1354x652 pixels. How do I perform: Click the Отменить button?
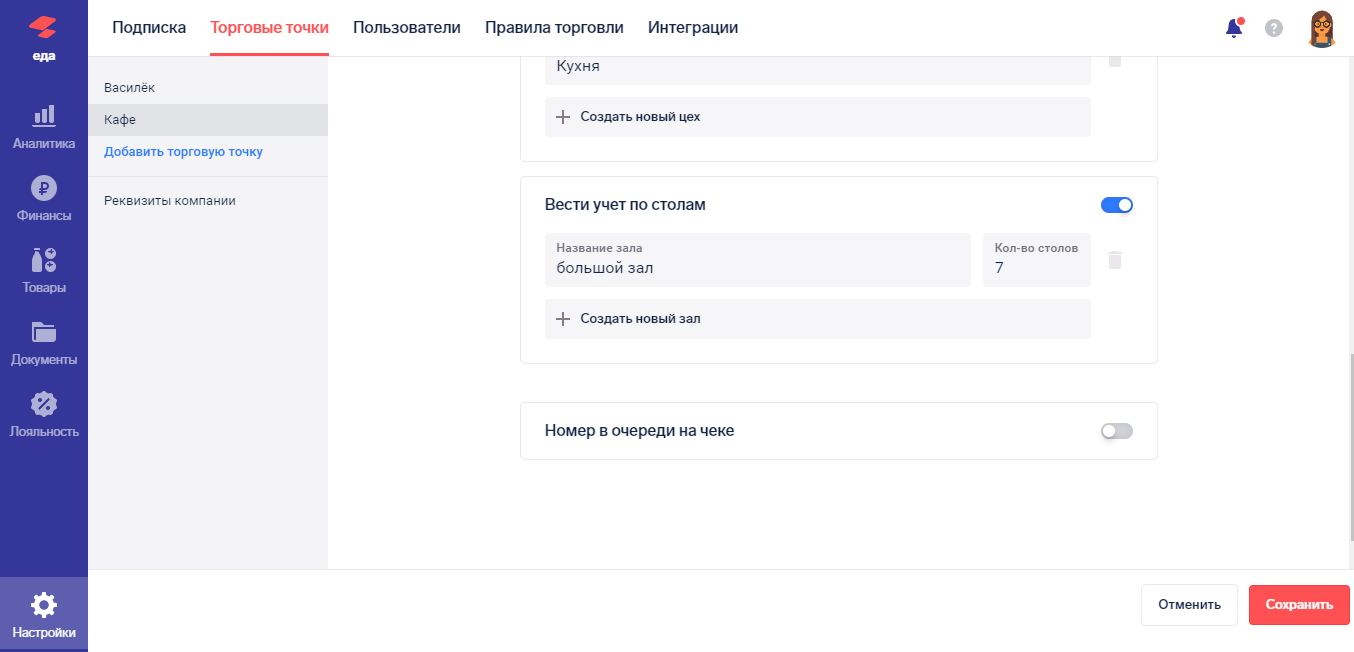[1189, 605]
